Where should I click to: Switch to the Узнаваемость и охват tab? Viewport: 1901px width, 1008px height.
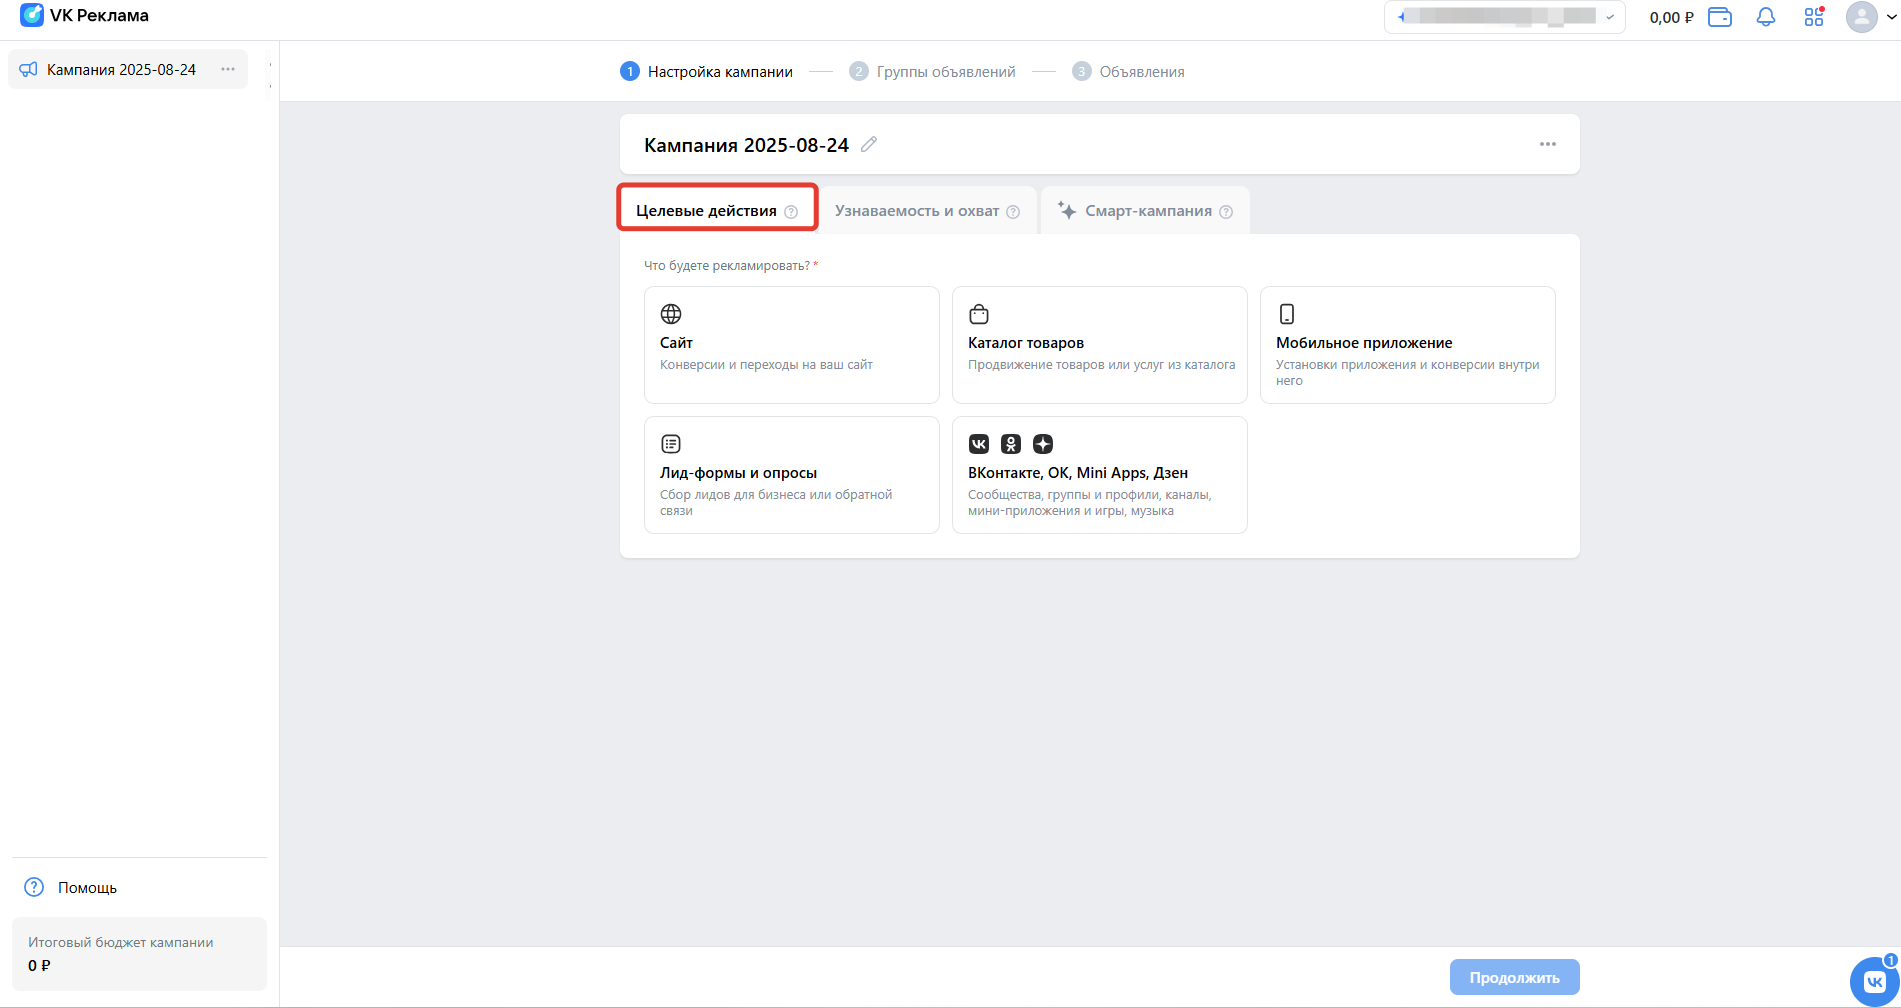[916, 211]
